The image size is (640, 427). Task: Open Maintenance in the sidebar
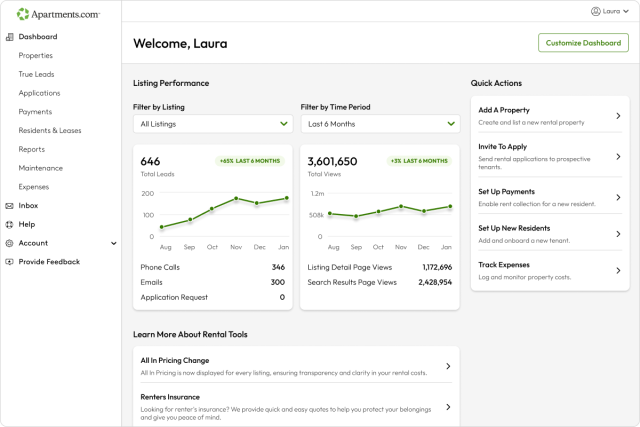(x=40, y=168)
